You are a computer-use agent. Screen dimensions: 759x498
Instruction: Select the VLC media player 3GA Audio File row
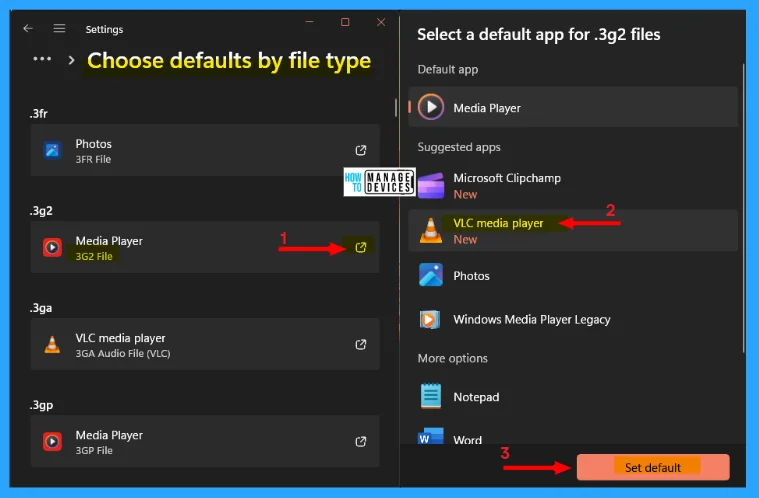click(x=205, y=344)
